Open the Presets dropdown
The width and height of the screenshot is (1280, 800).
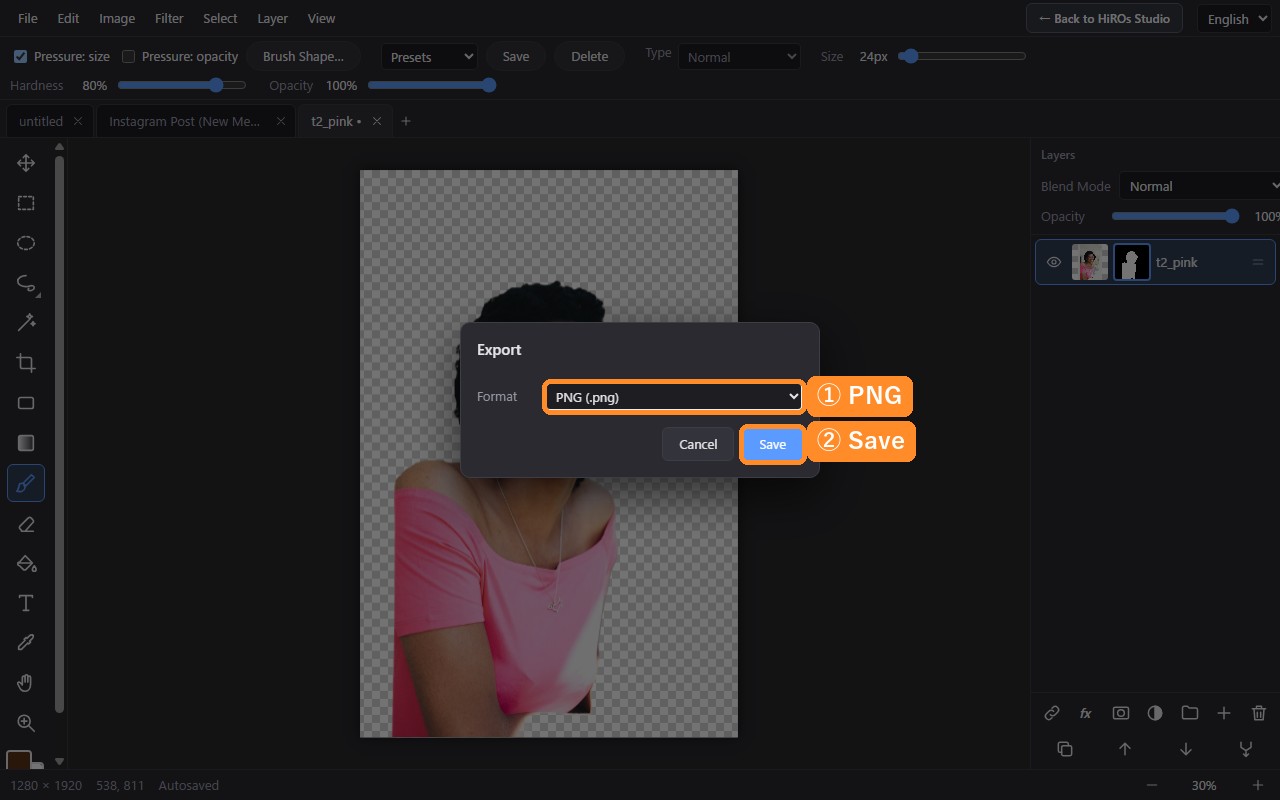[429, 57]
